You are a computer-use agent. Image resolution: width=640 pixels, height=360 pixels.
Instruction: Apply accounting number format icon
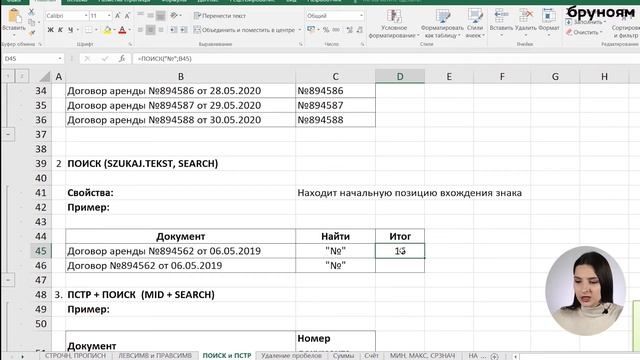pos(311,29)
